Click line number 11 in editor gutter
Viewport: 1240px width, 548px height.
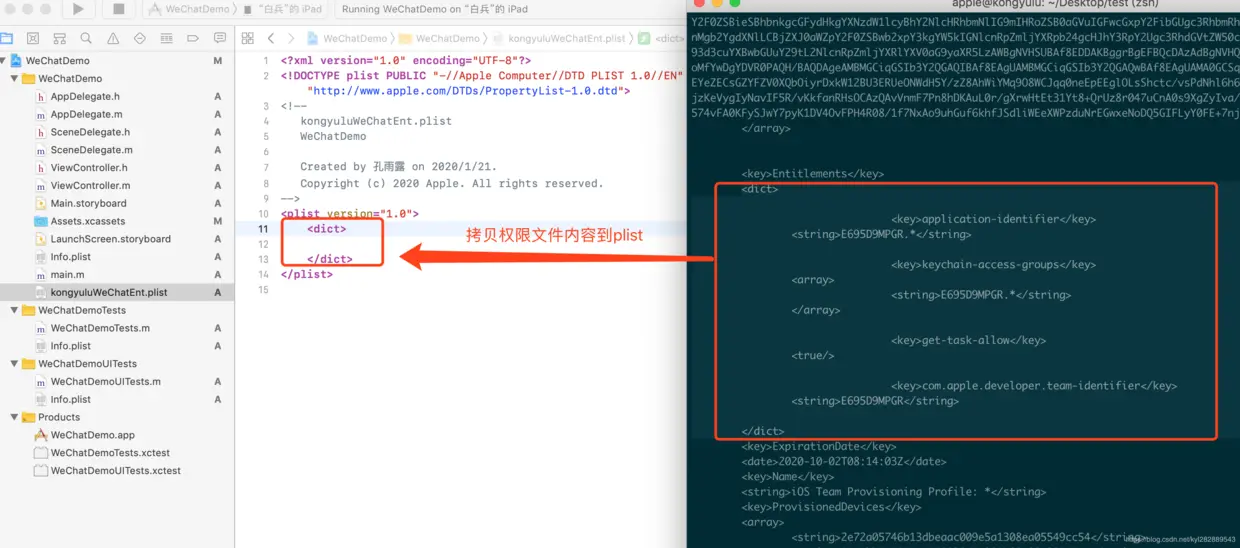[264, 229]
